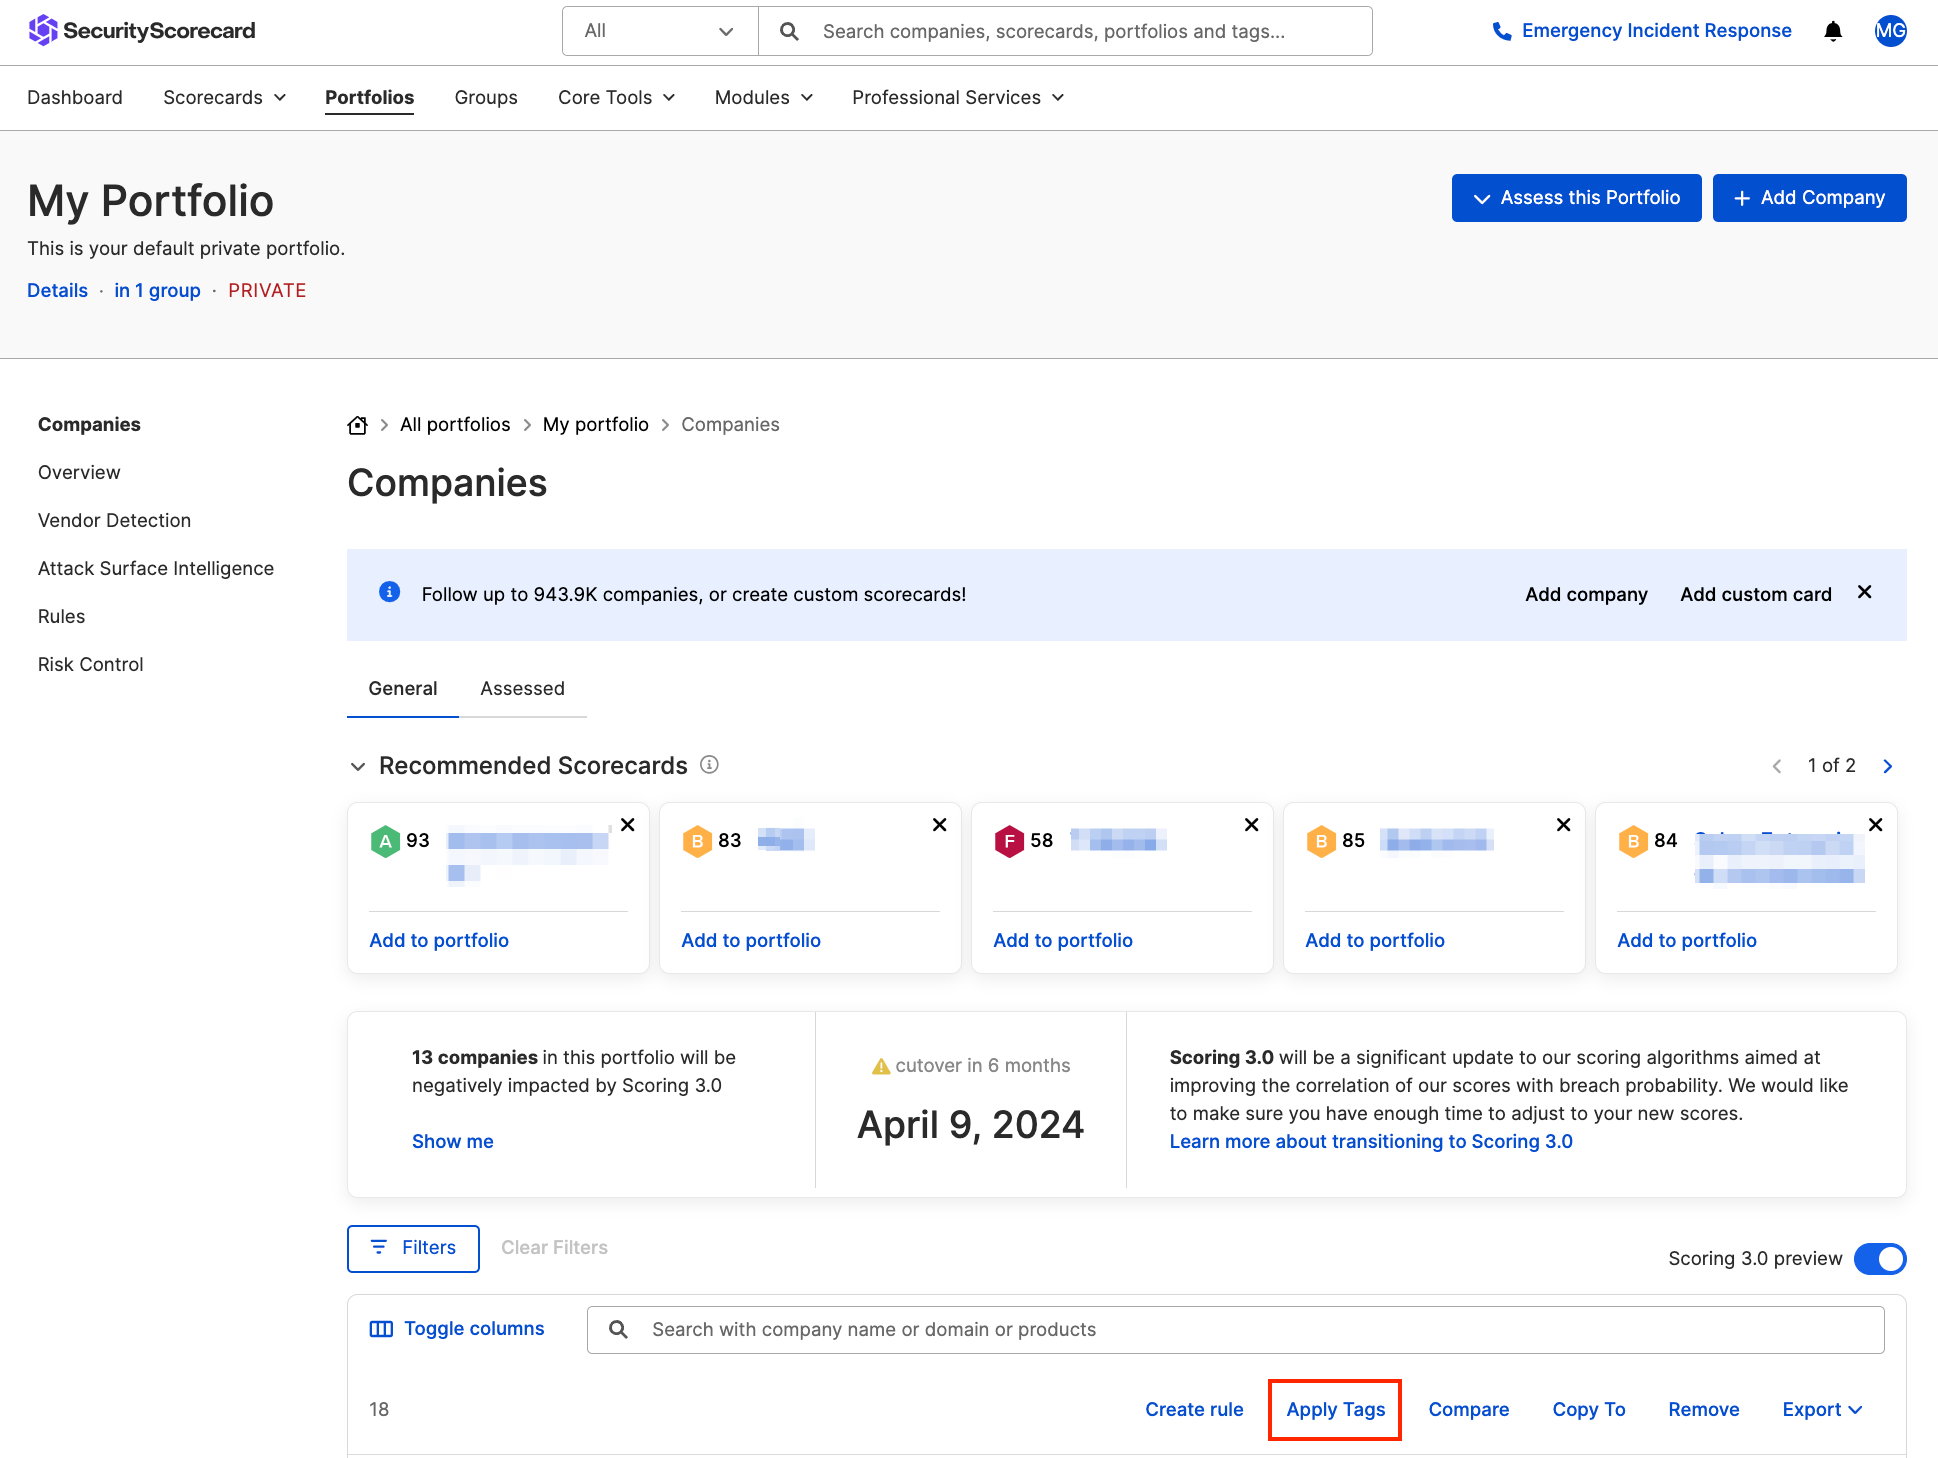Click Add company in the banner
The height and width of the screenshot is (1458, 1938).
(1586, 594)
